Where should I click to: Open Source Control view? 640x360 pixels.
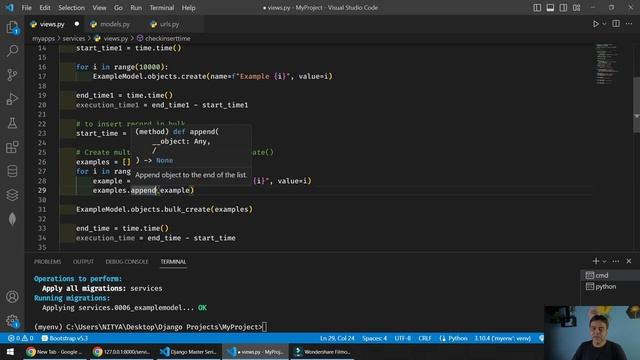12,75
